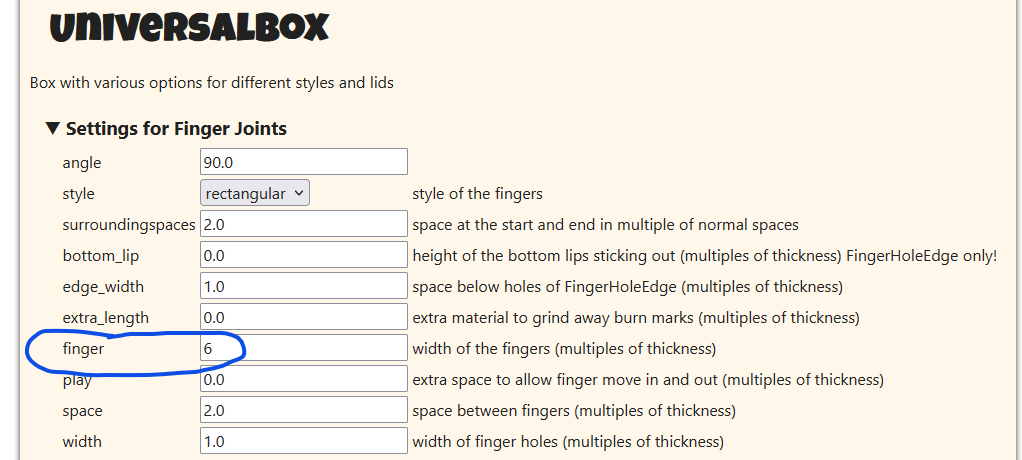Focus the width of finger holes field
This screenshot has height=460, width=1022.
click(304, 442)
